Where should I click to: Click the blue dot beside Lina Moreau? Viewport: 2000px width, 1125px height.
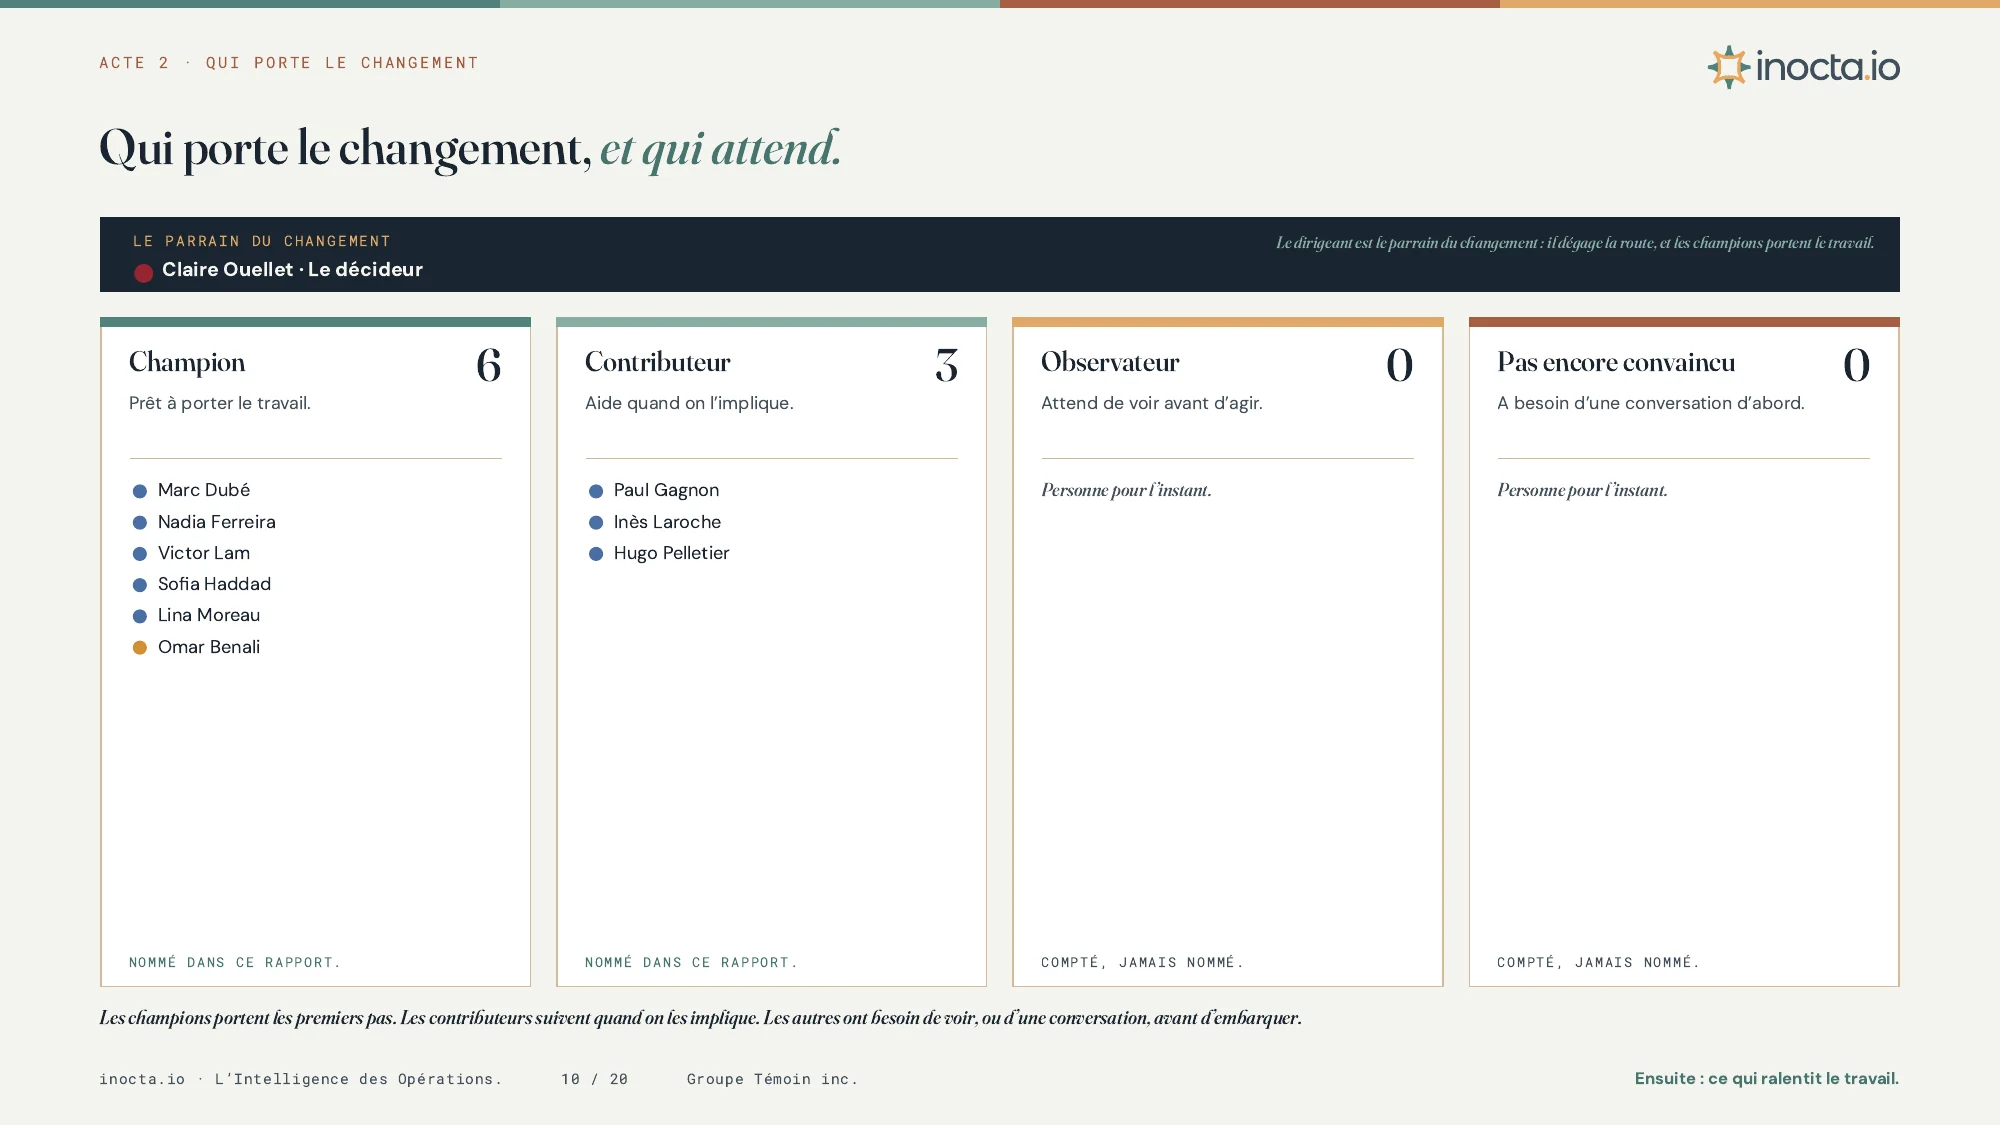(x=140, y=616)
